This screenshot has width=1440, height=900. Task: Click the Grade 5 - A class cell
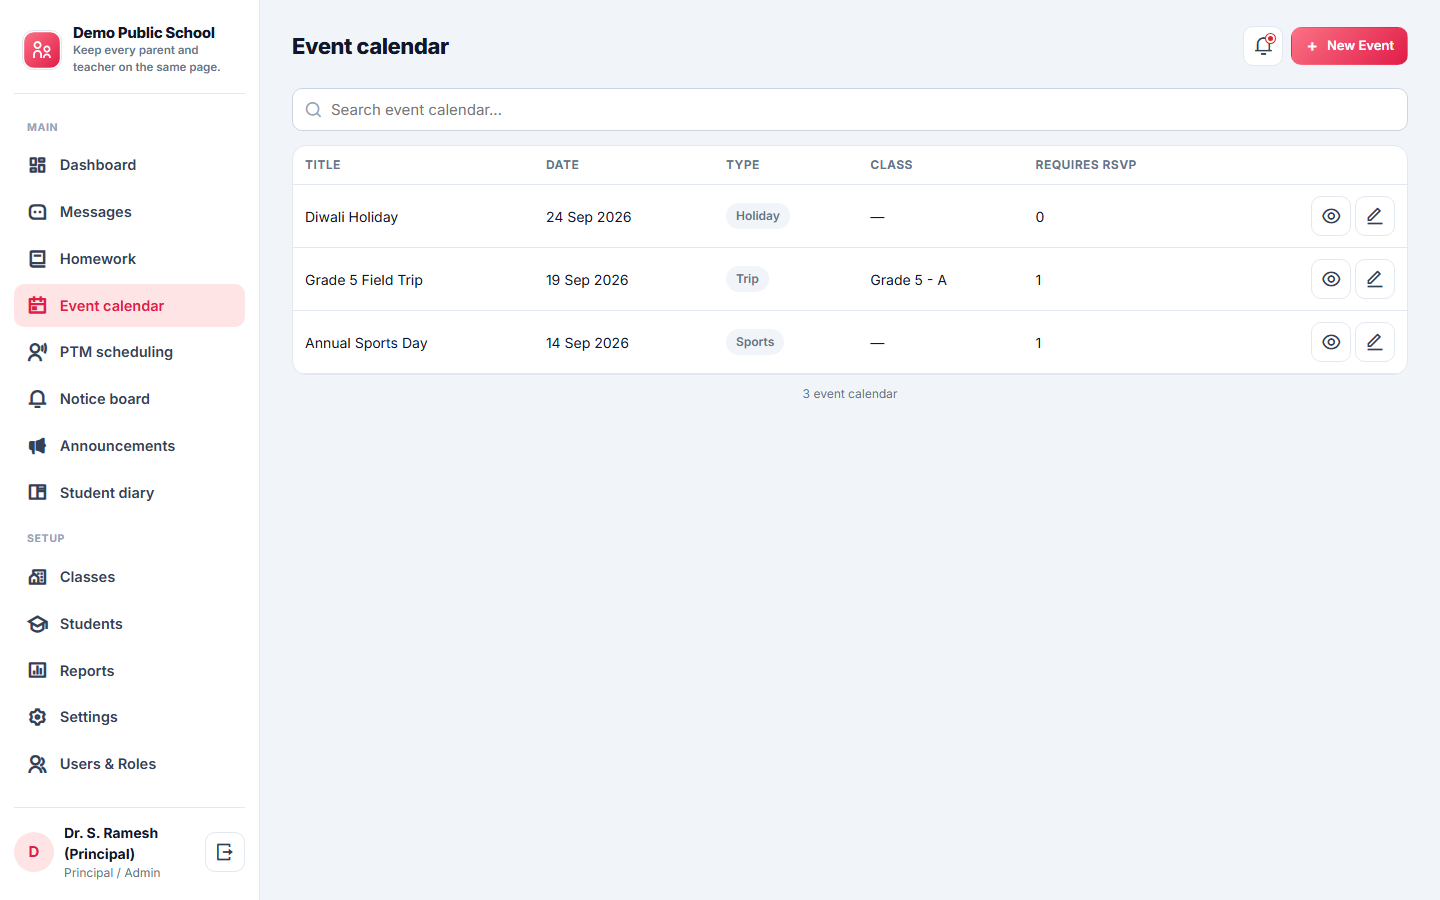908,280
